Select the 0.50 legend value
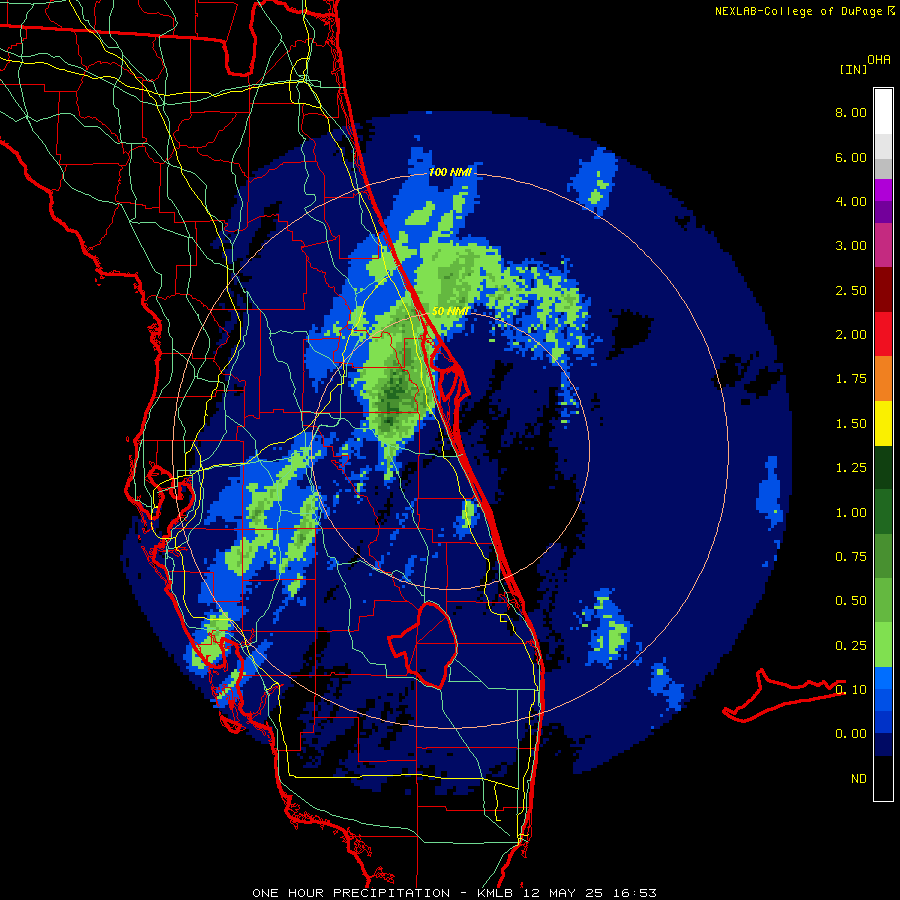Screen dimensions: 900x900 (x=851, y=601)
